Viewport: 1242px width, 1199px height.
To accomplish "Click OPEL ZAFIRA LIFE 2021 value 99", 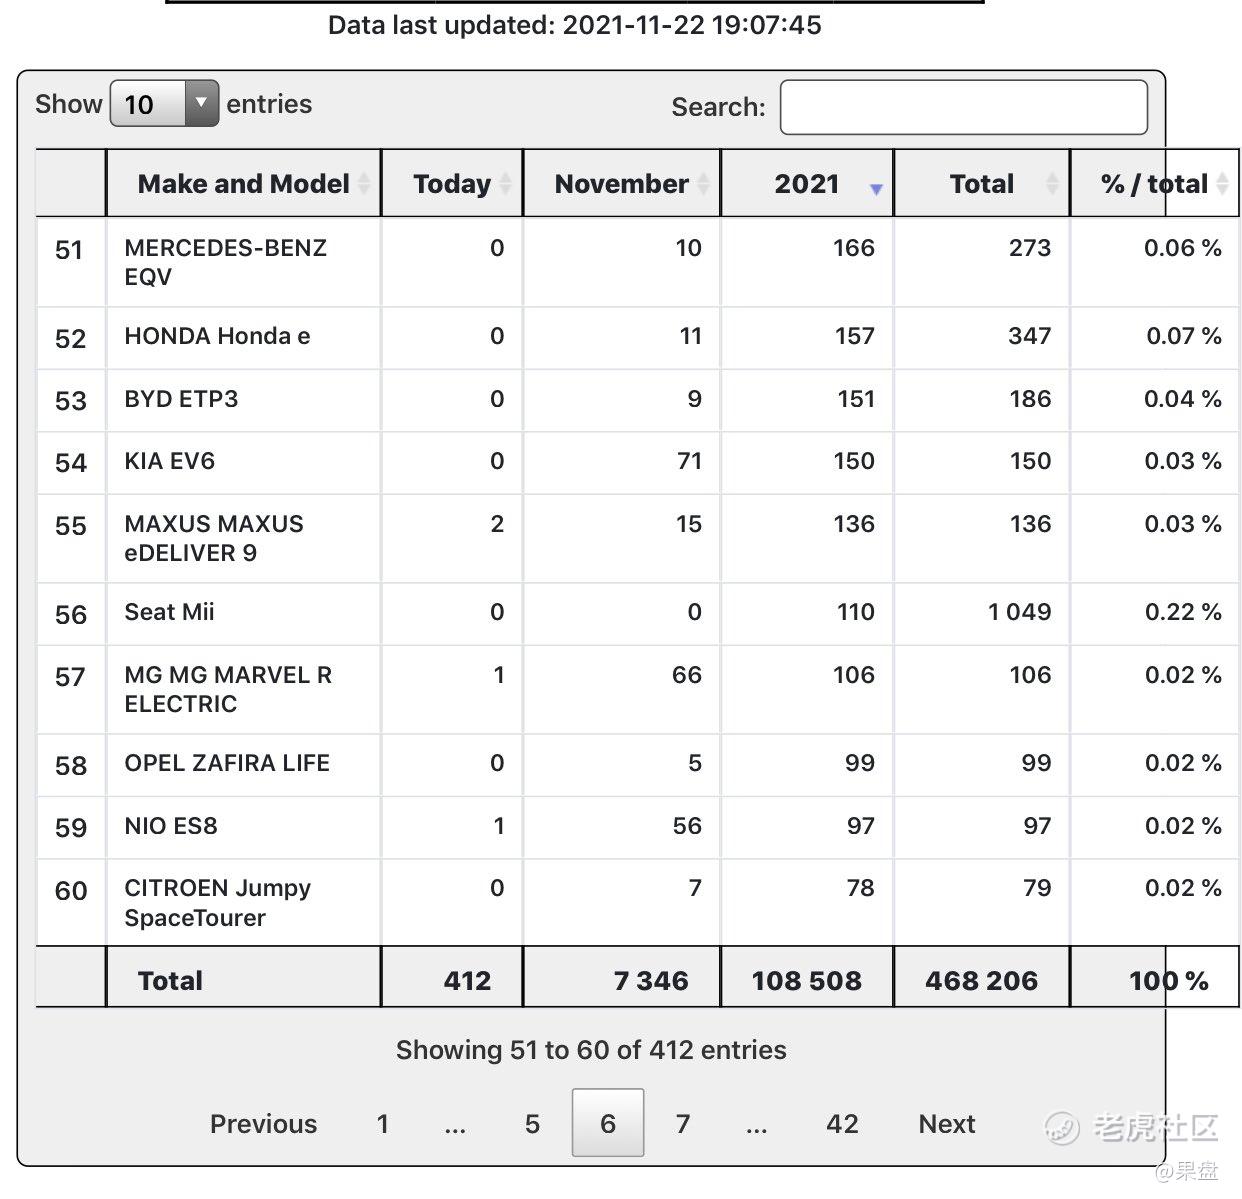I will click(860, 763).
